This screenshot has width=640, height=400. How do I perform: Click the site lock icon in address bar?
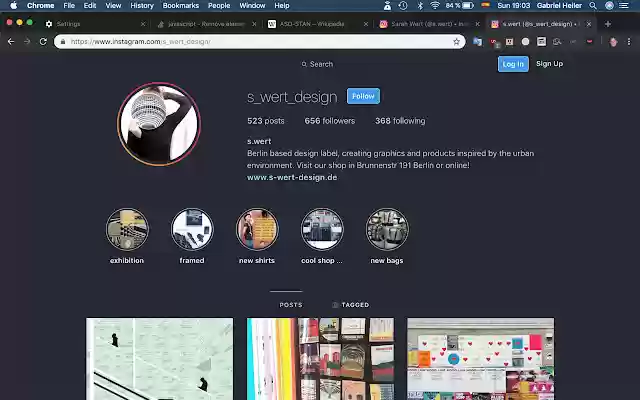click(x=63, y=42)
